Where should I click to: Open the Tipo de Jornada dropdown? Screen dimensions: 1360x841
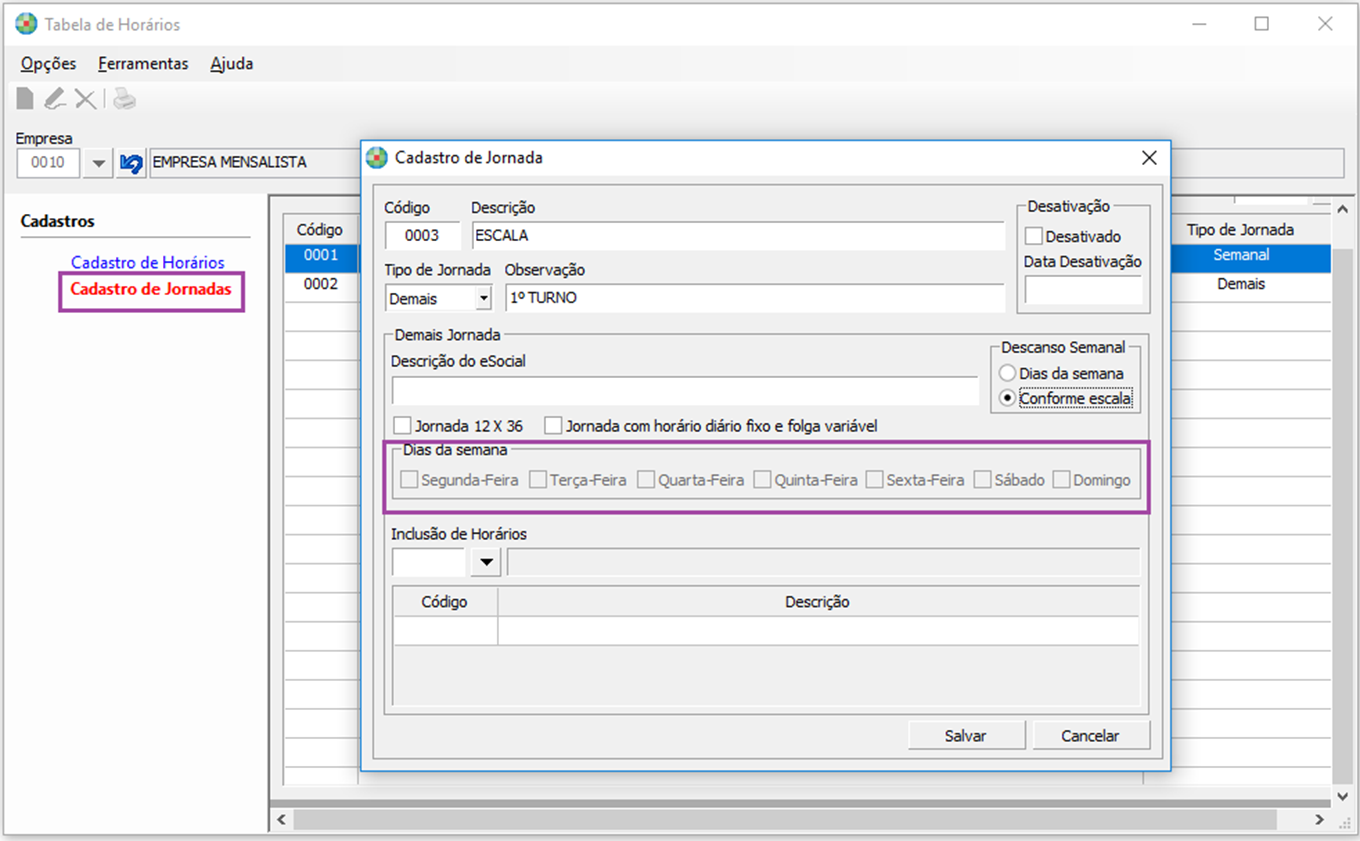[x=484, y=298]
